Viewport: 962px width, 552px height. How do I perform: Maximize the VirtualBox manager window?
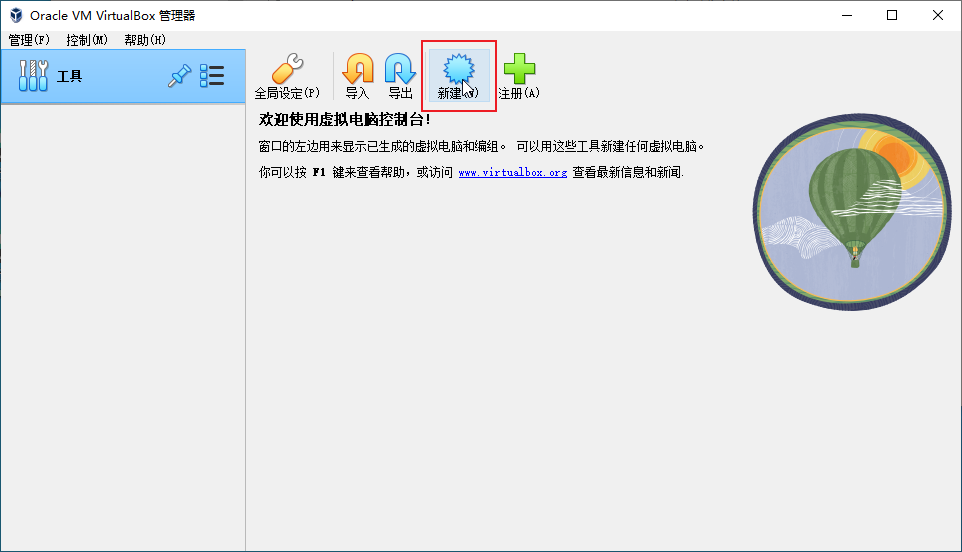tap(892, 15)
